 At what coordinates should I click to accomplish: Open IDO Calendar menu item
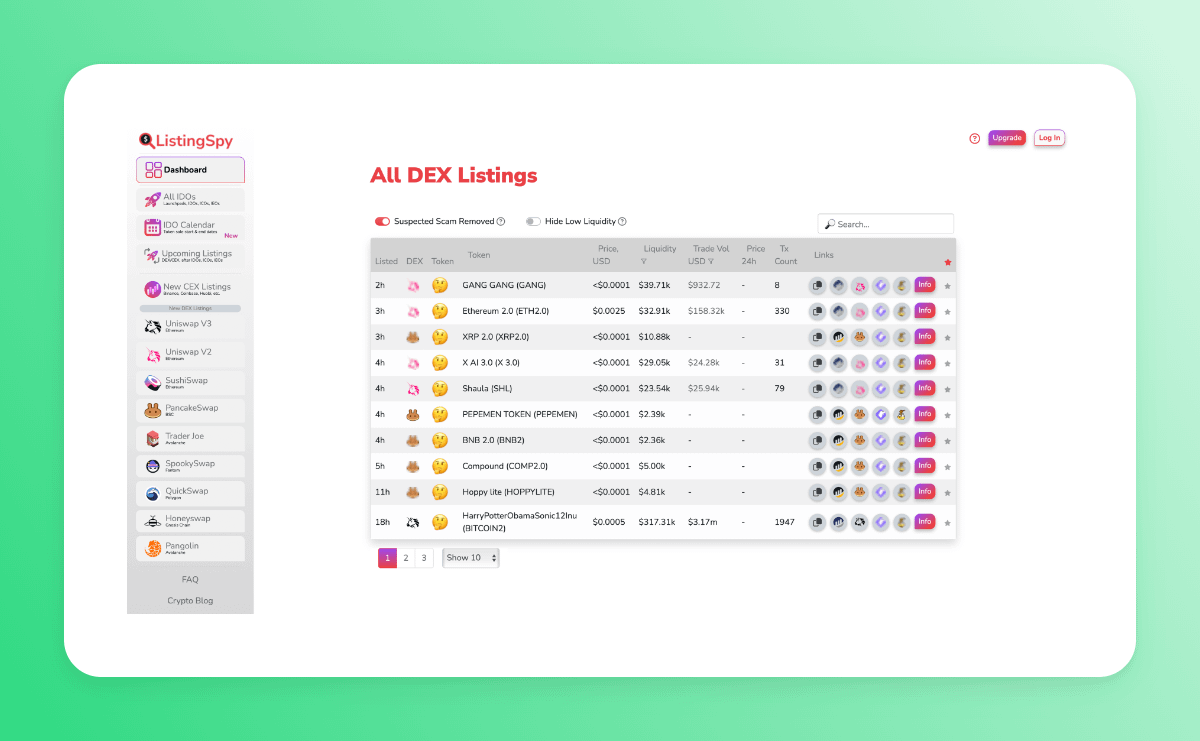[x=190, y=227]
